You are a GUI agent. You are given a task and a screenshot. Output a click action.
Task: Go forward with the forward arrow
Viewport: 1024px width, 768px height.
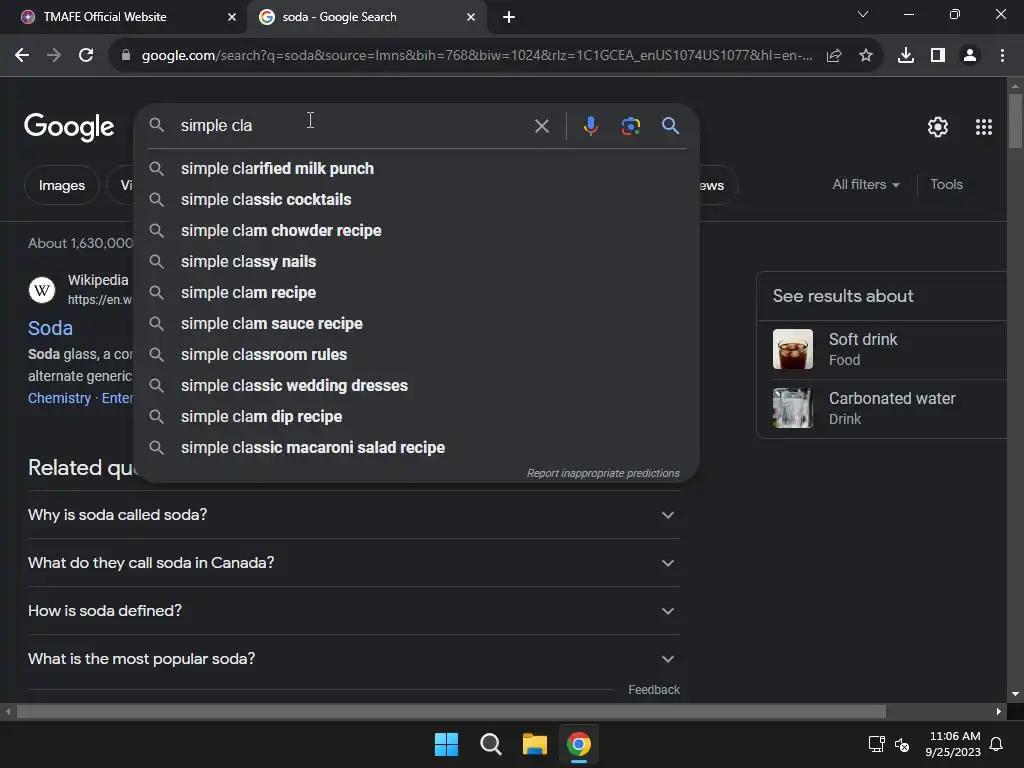click(x=54, y=56)
